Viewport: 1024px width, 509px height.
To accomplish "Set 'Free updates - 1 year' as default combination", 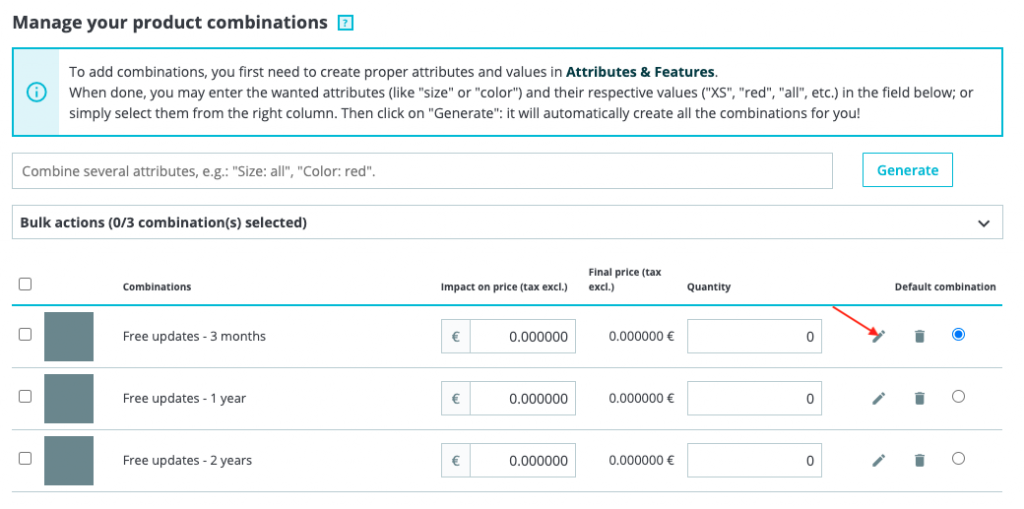I will (x=958, y=396).
